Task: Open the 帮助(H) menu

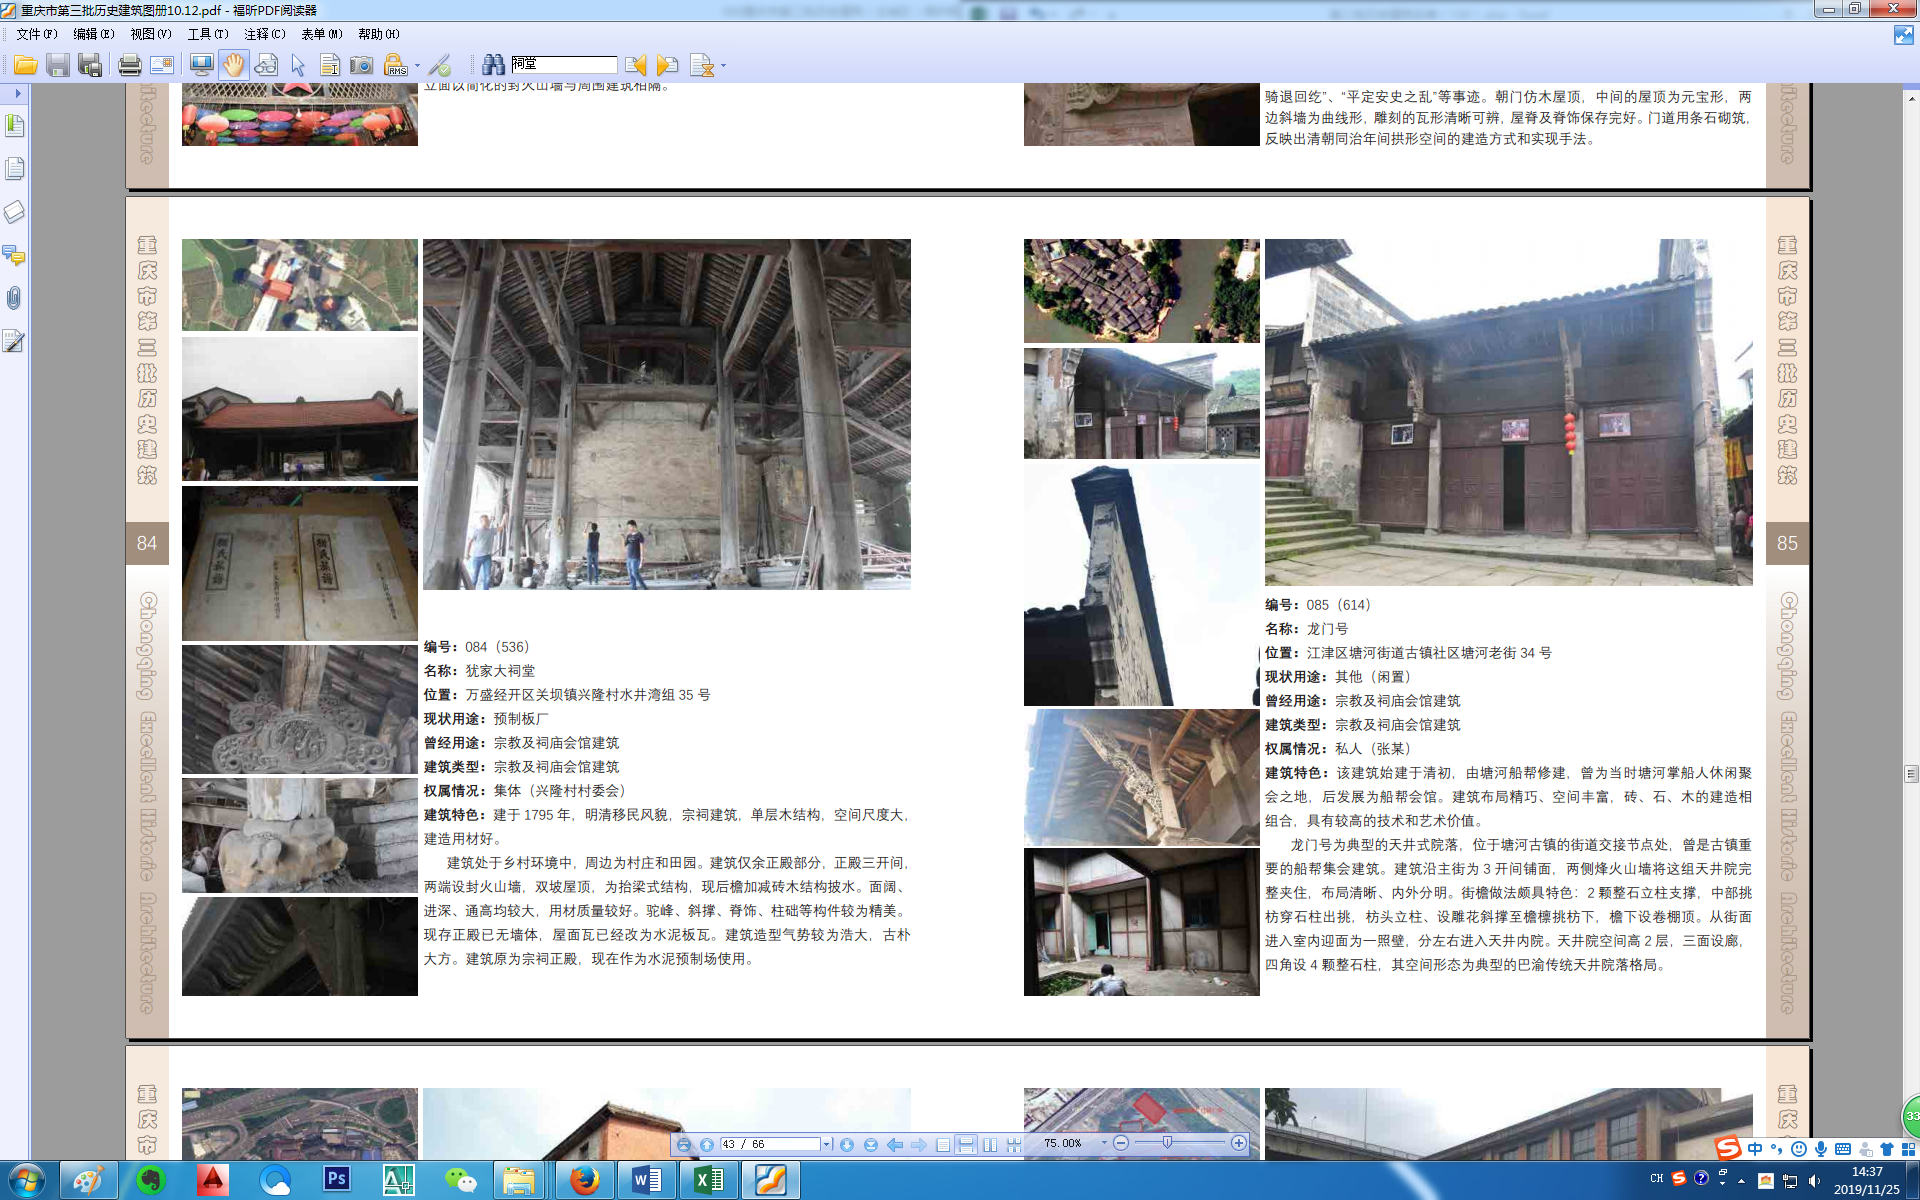Action: (x=379, y=34)
